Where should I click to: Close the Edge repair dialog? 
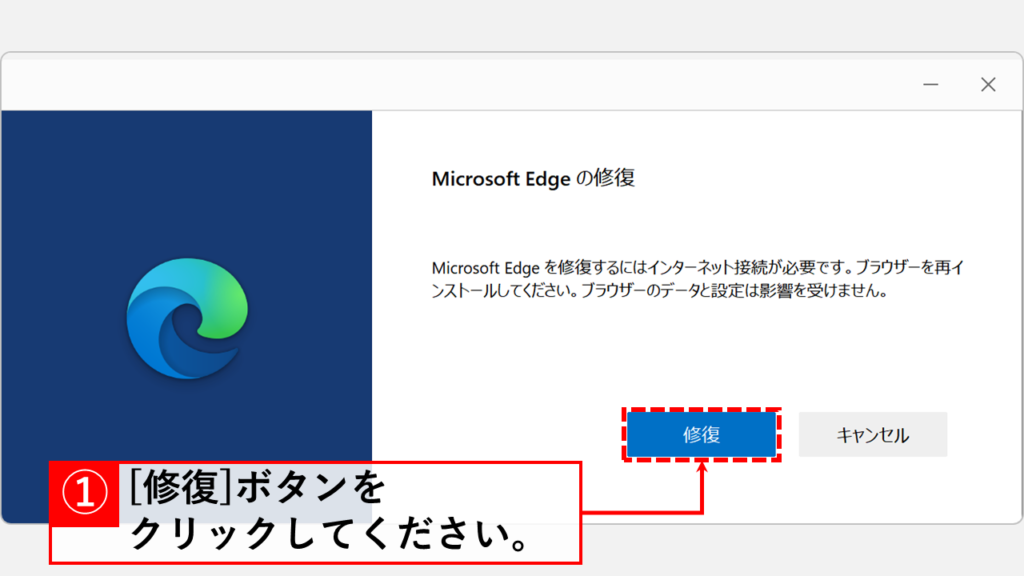(988, 84)
